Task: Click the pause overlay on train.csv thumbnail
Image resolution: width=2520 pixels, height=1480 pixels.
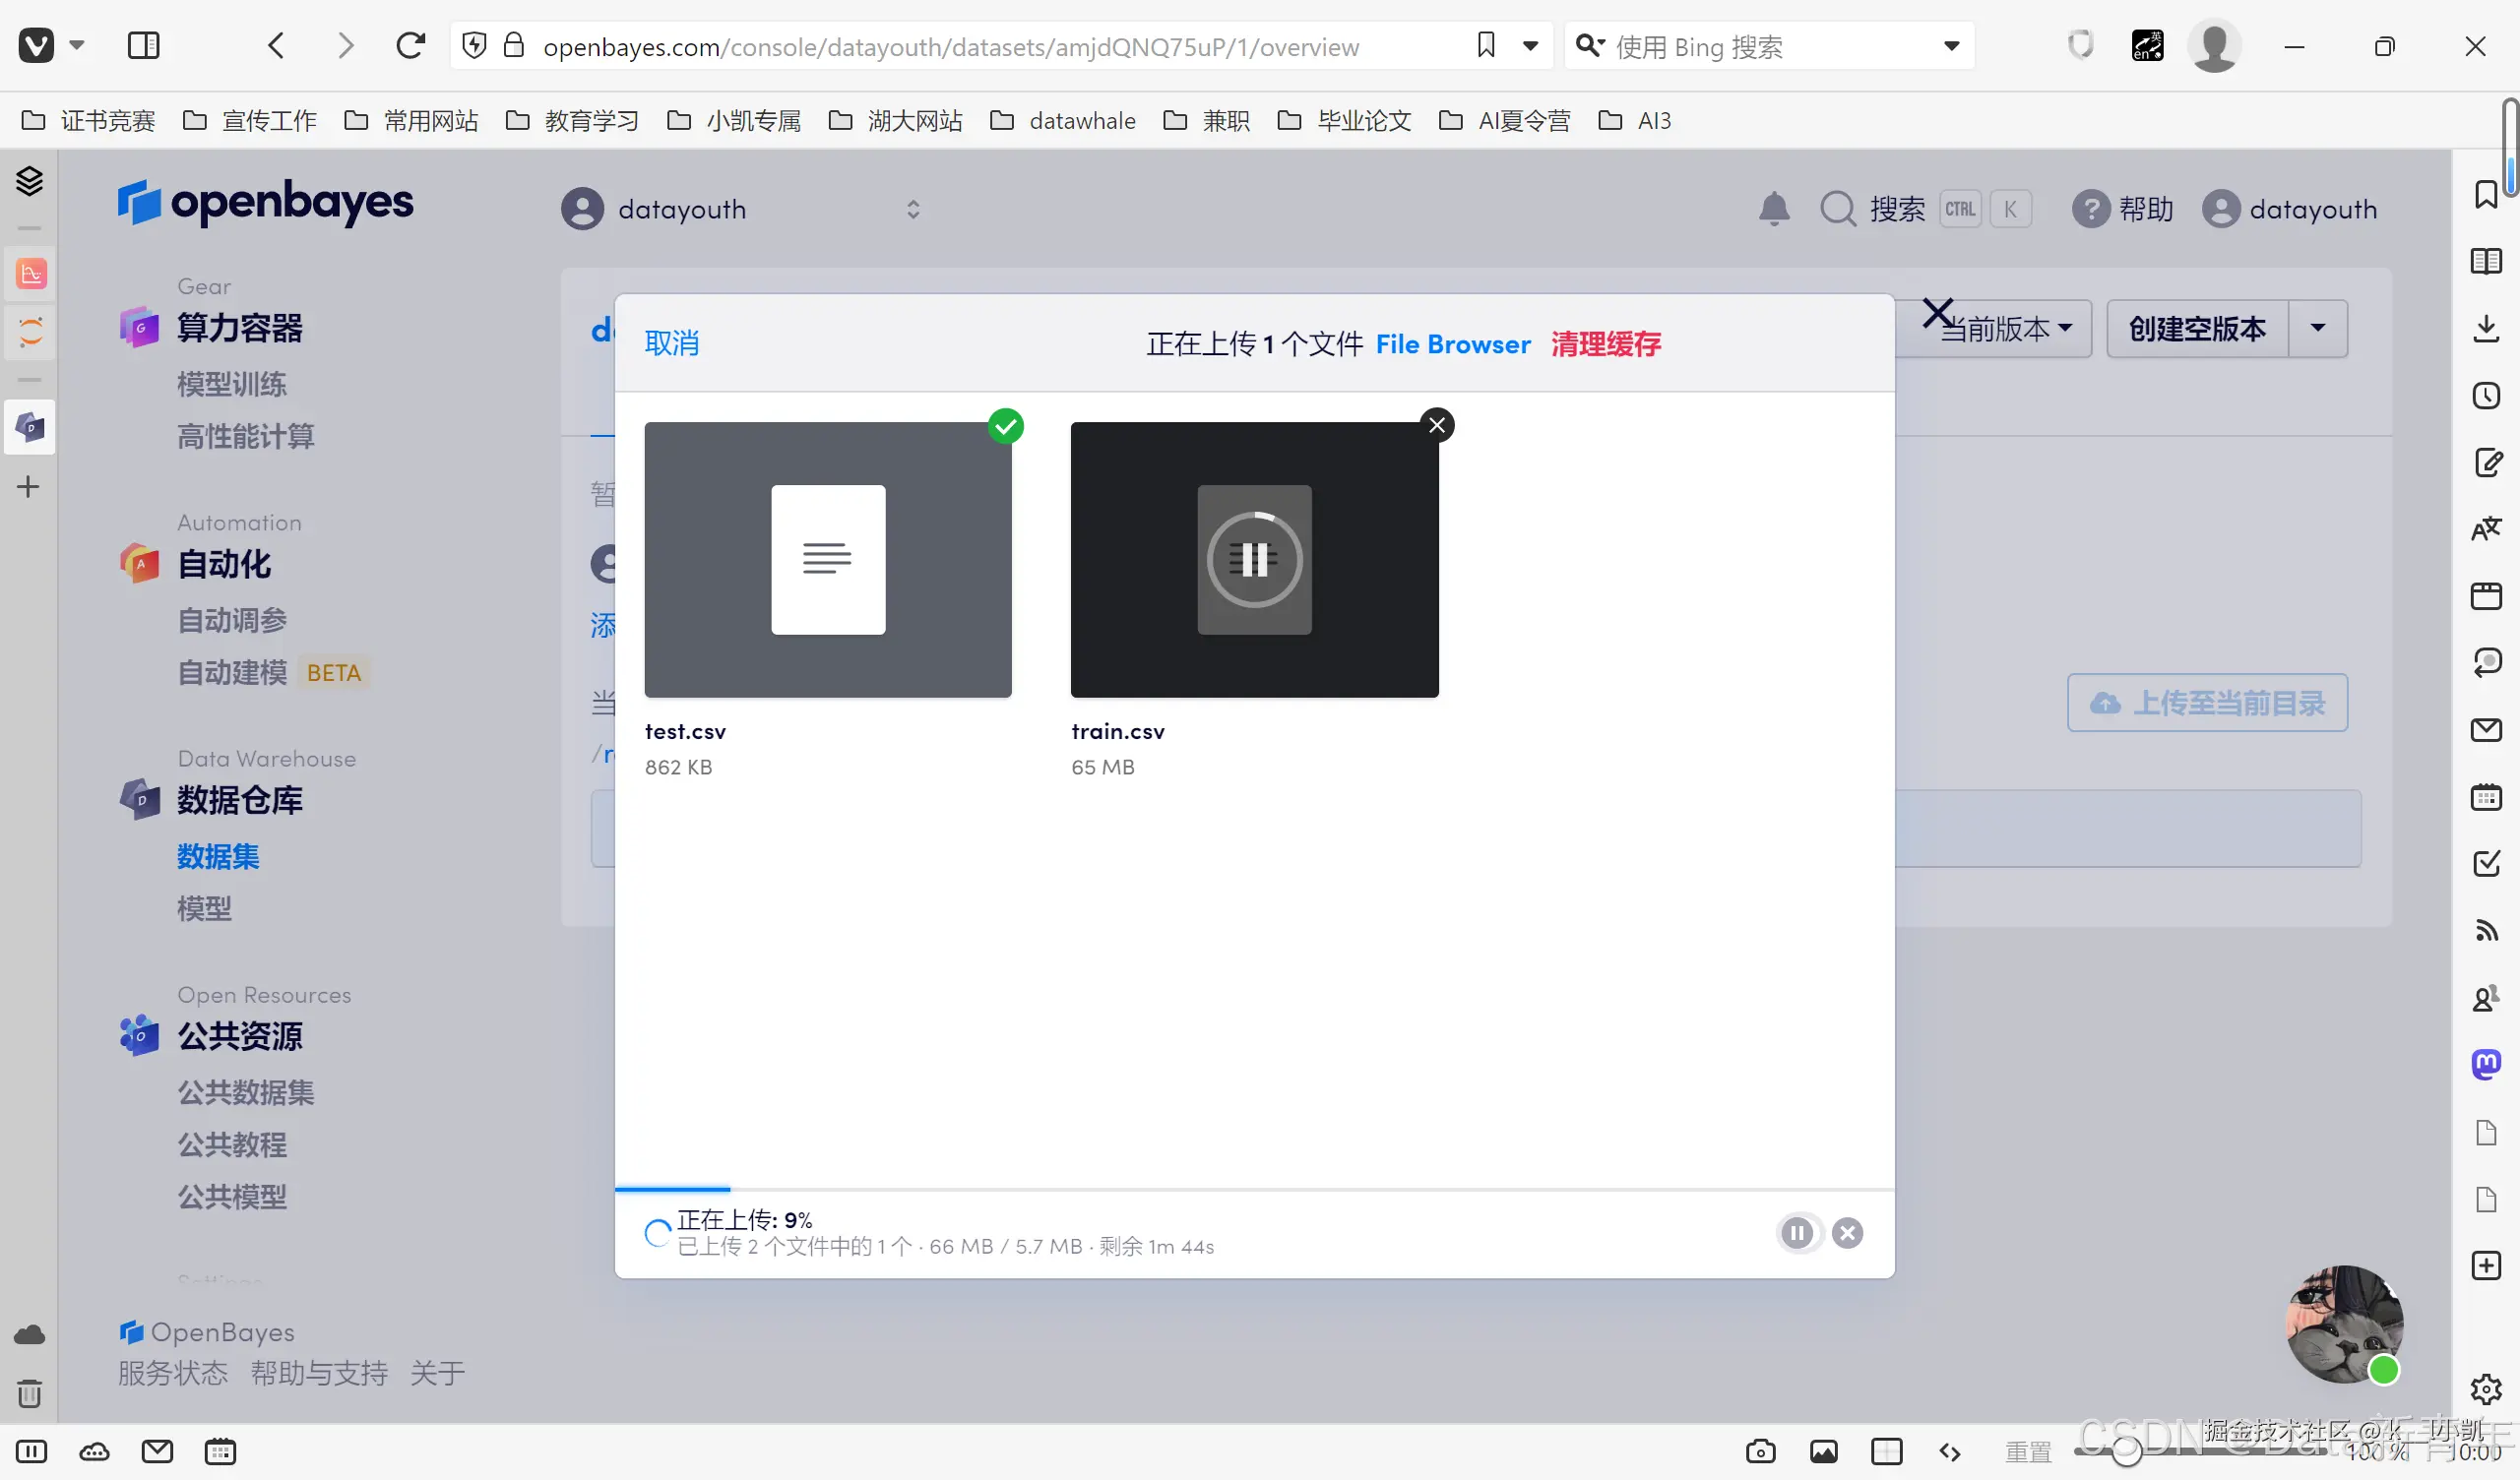Action: (1254, 559)
